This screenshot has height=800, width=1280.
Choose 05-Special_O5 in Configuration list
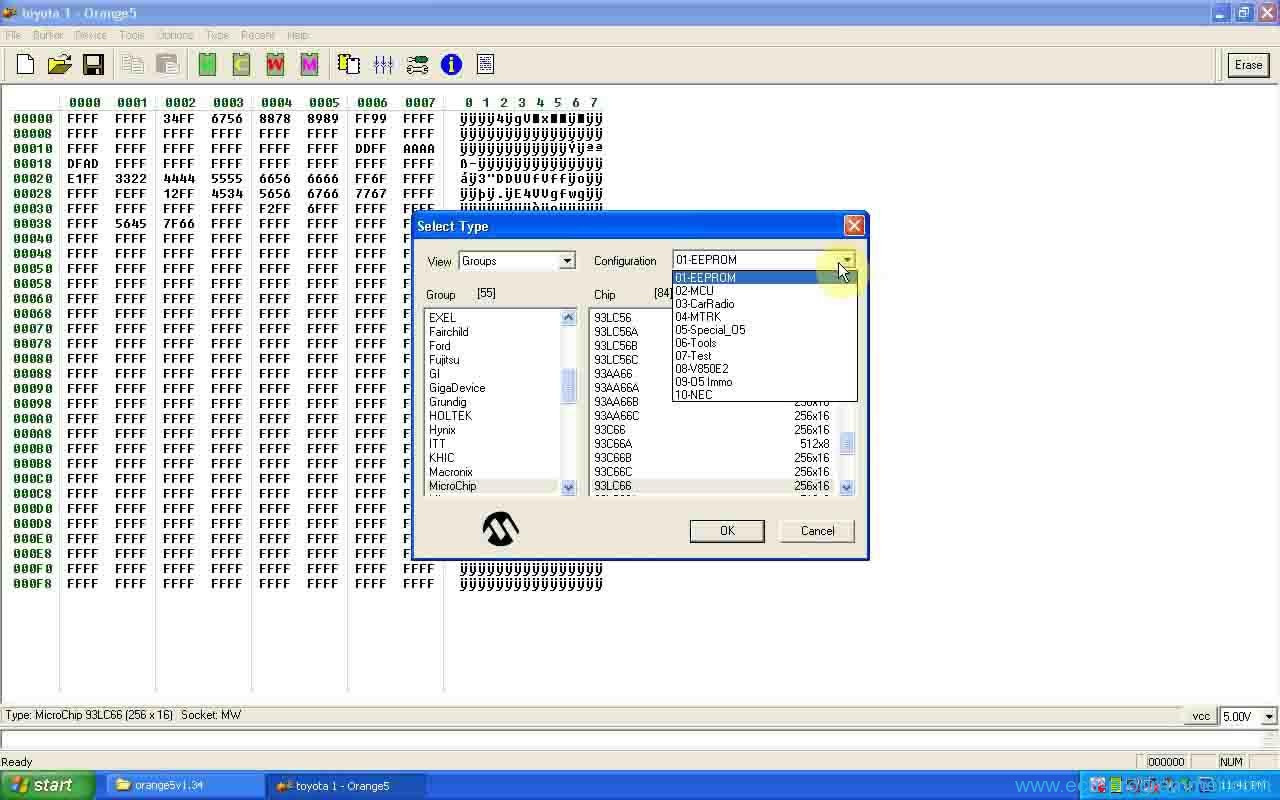[765, 330]
